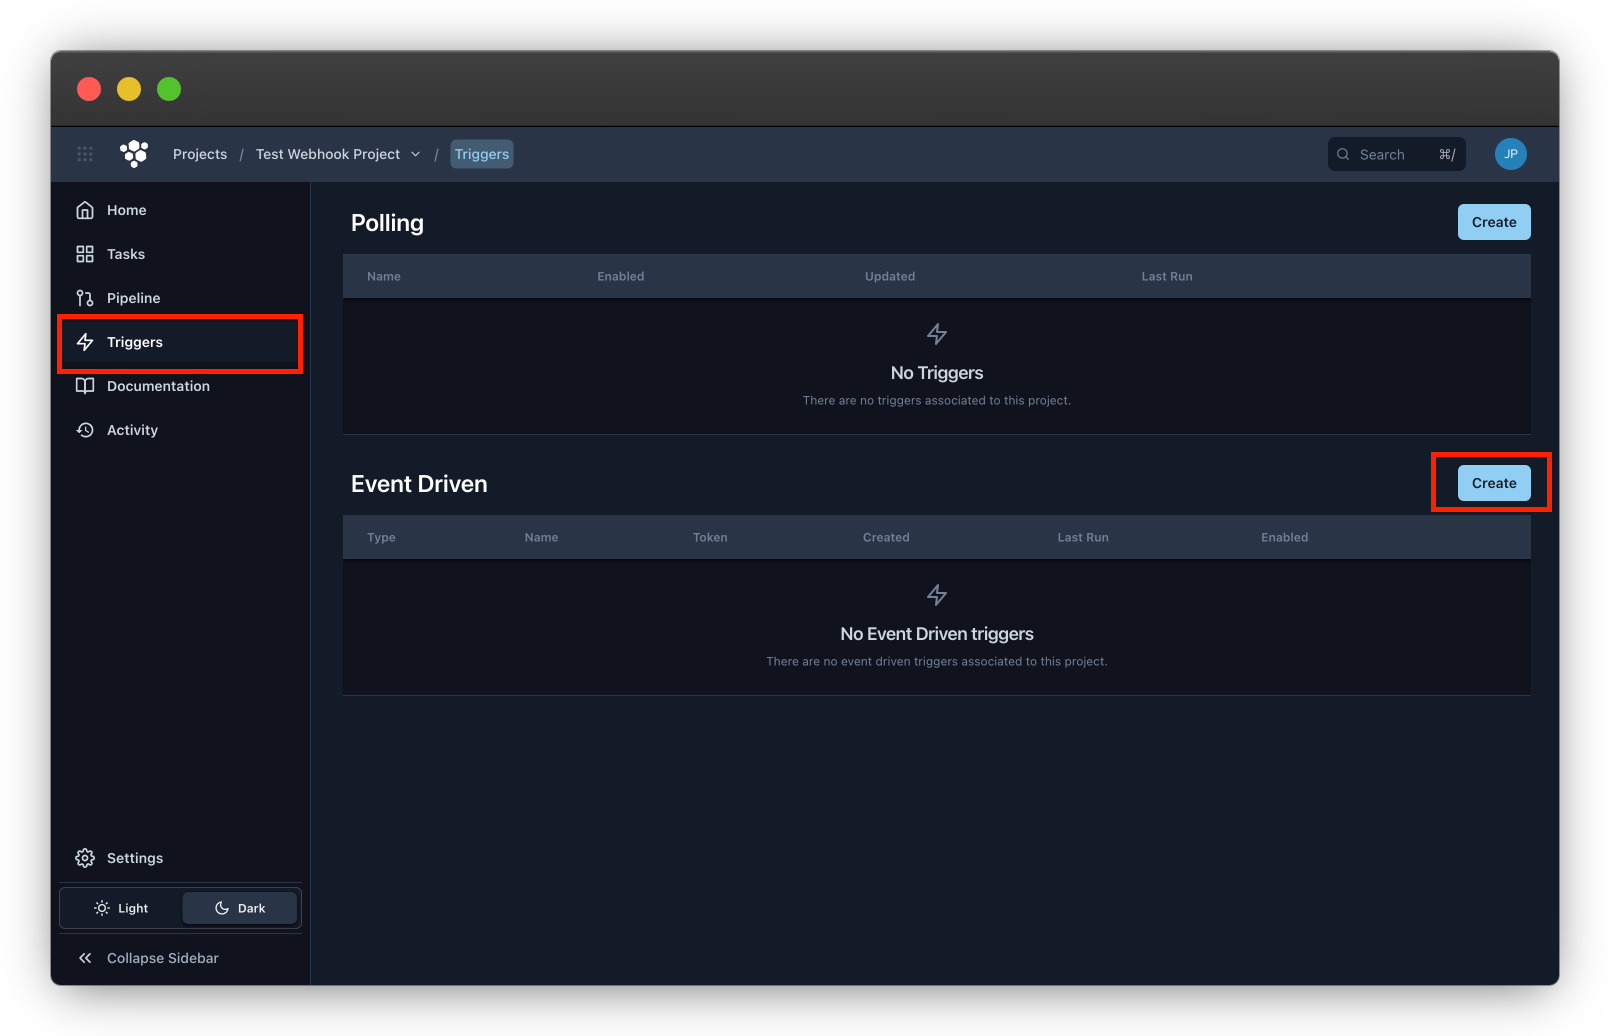Viewport: 1610px width, 1036px height.
Task: Click the hexagon cluster logo icon
Action: pyautogui.click(x=134, y=153)
